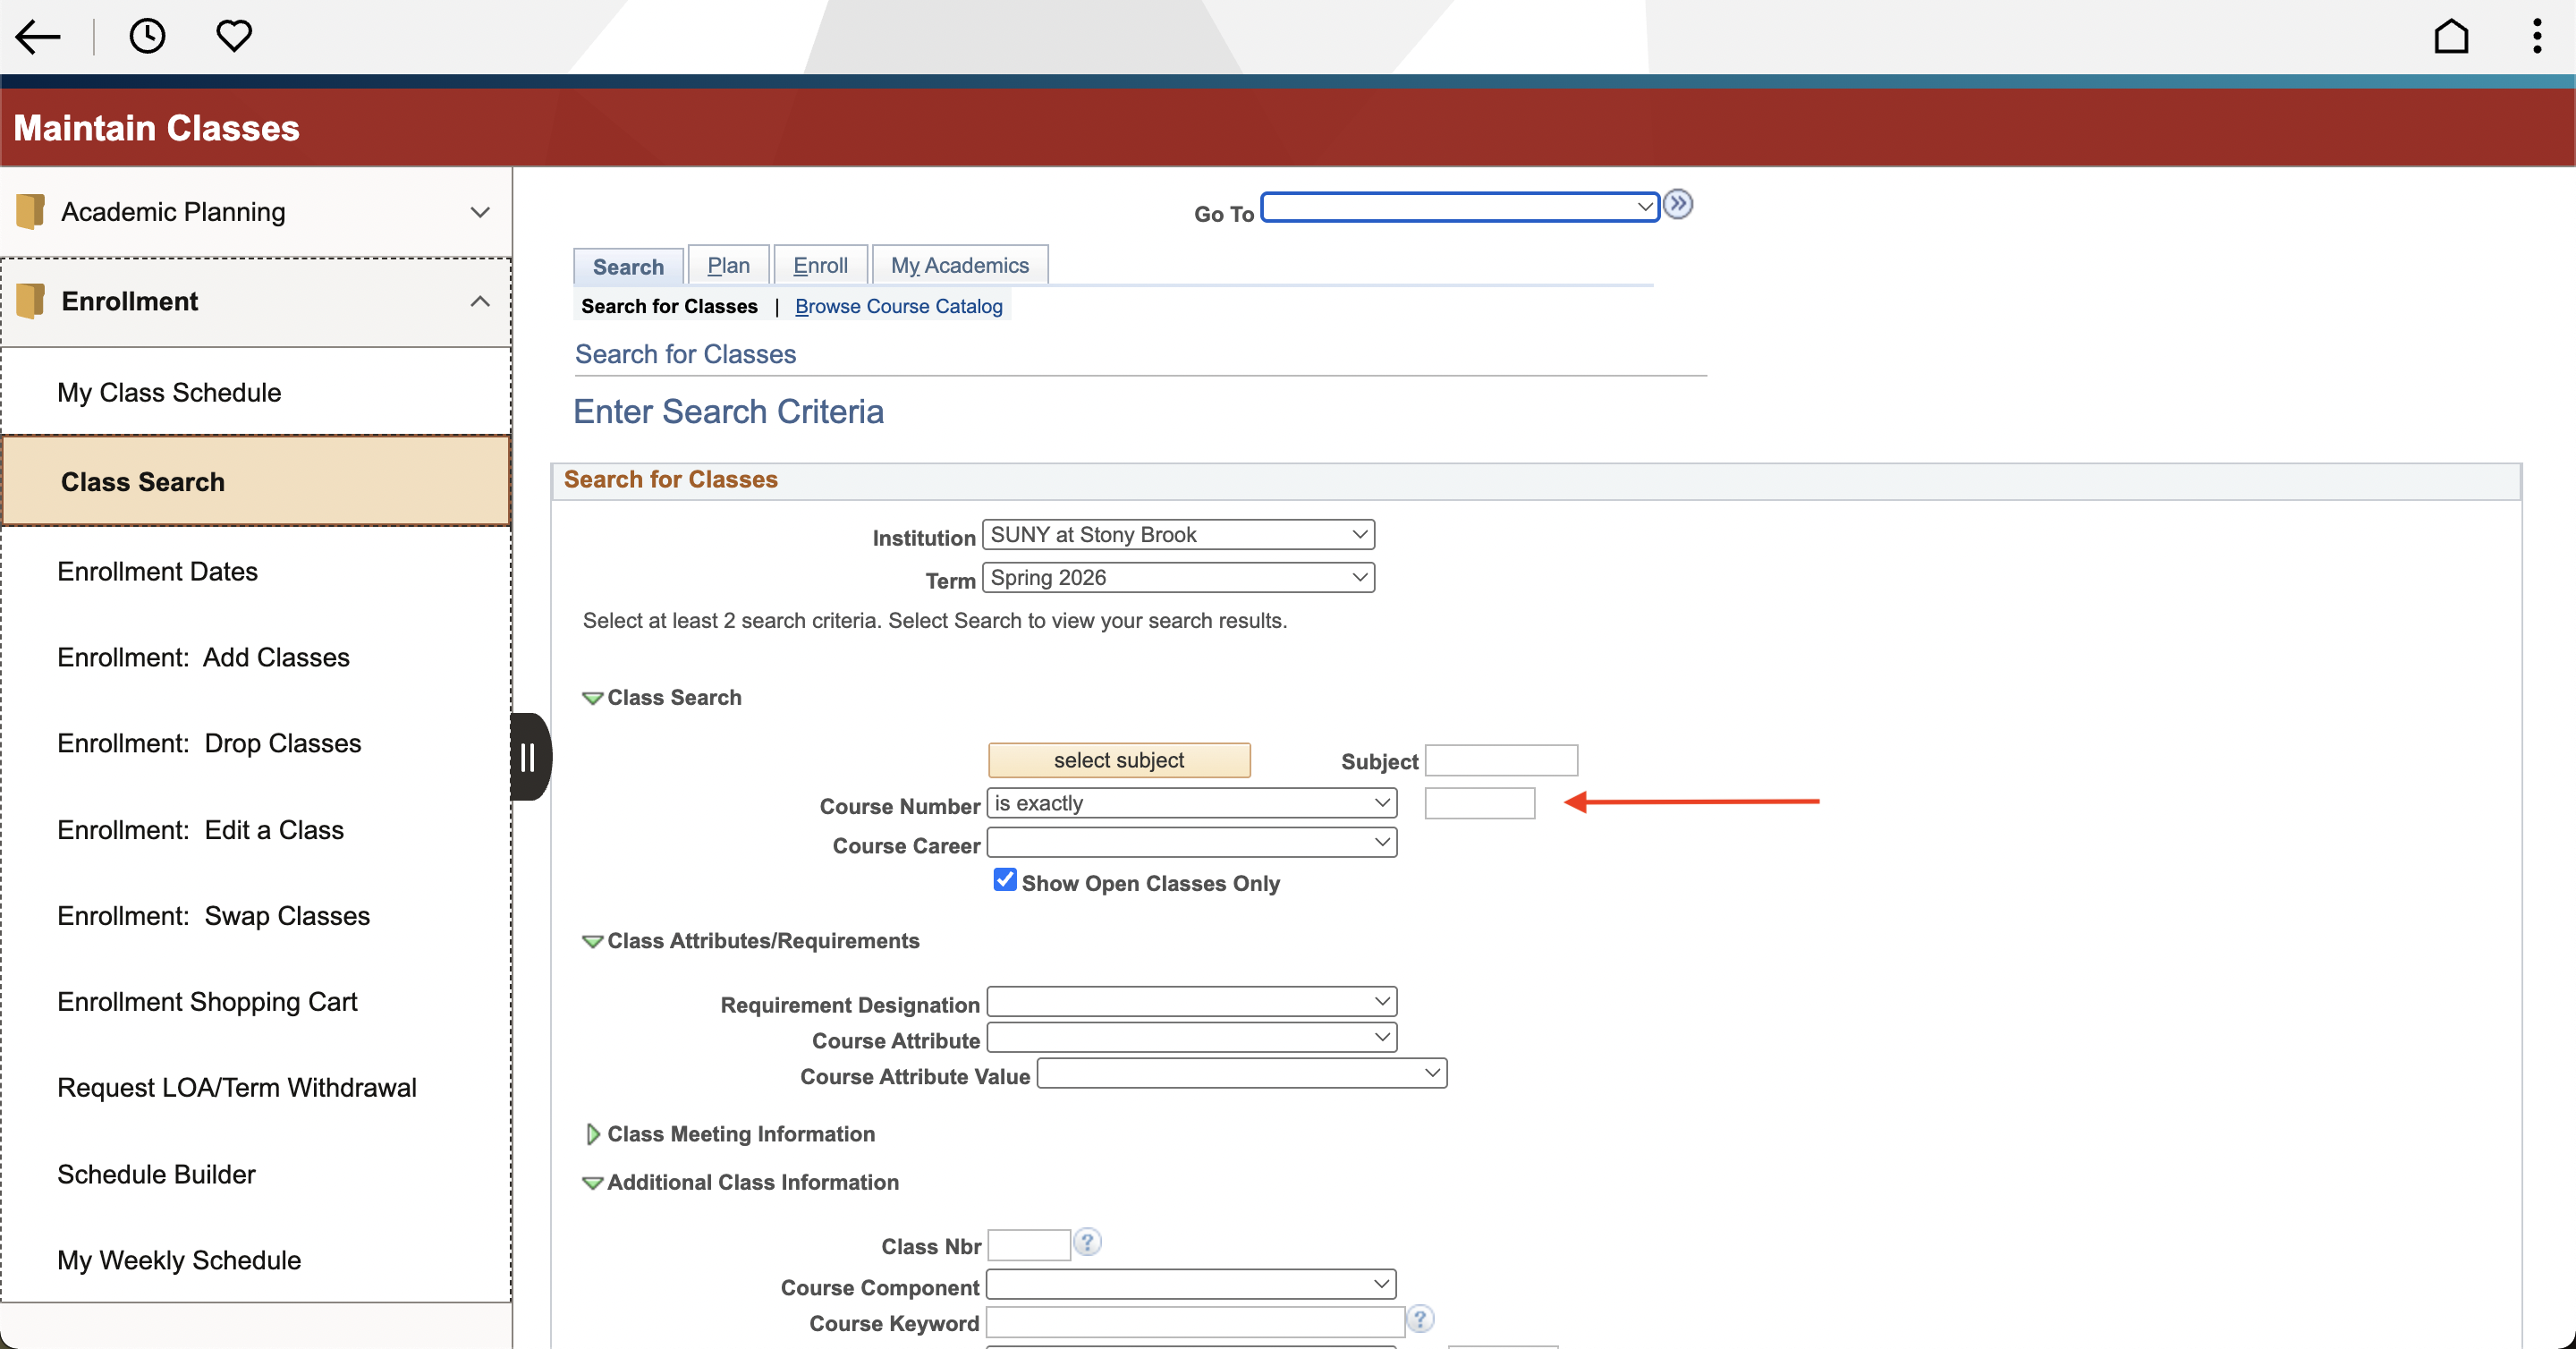Image resolution: width=2576 pixels, height=1349 pixels.
Task: Open Enrollment Shopping Cart
Action: 256,1003
